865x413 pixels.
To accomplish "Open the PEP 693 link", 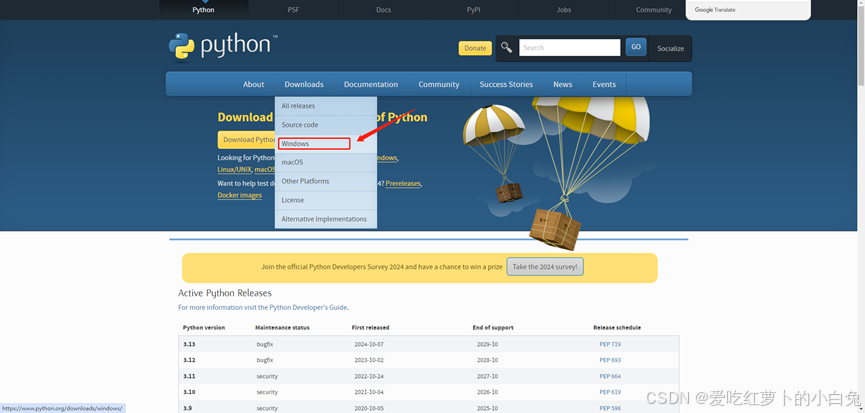I will (610, 360).
